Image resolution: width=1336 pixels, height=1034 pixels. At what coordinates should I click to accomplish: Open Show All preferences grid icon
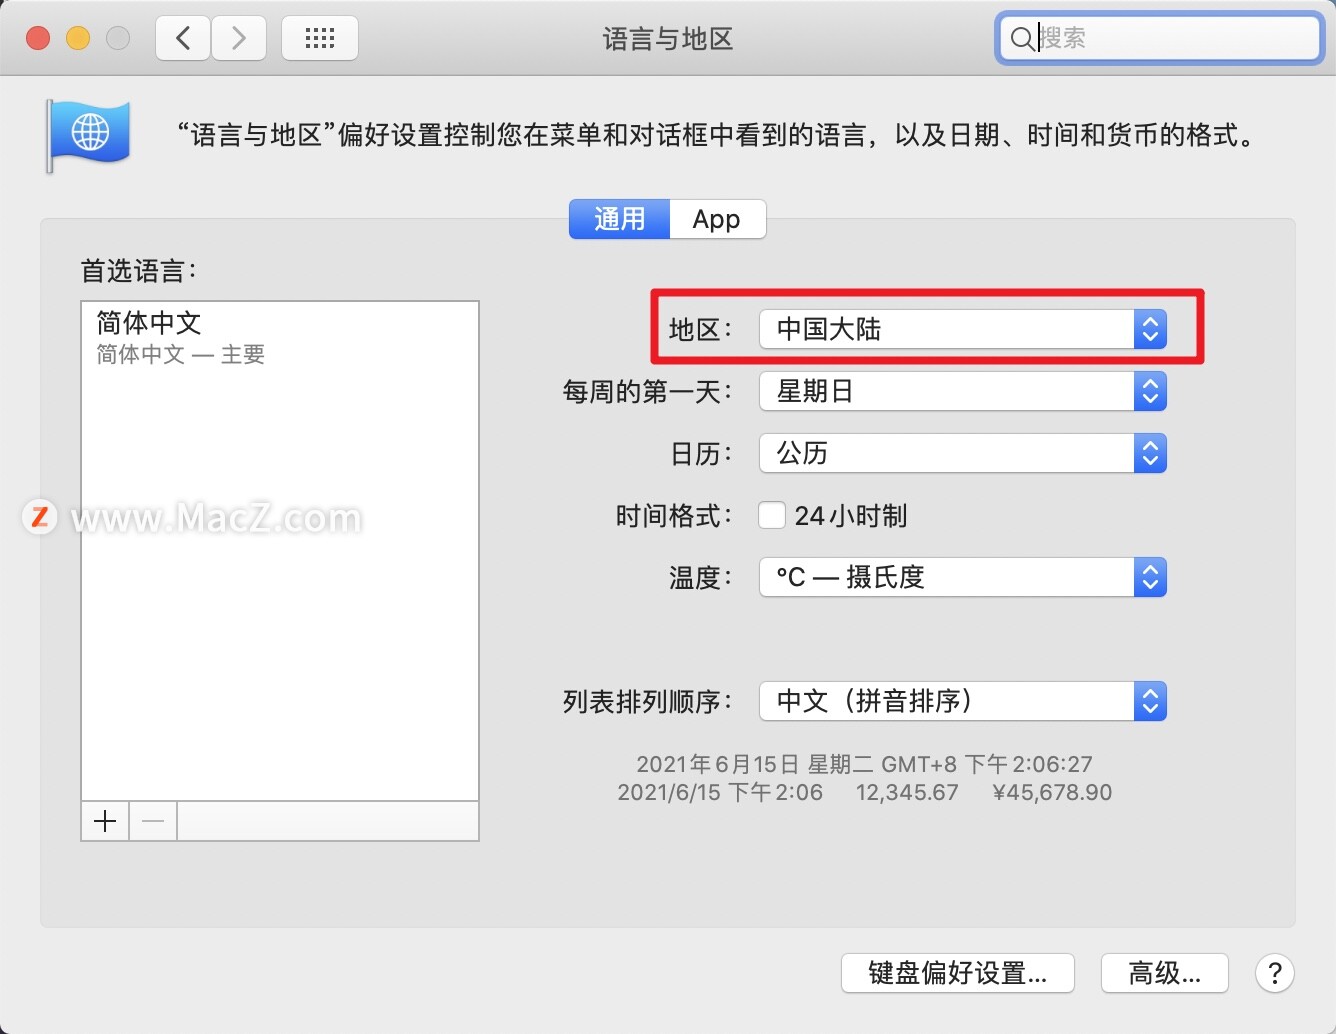pyautogui.click(x=319, y=37)
